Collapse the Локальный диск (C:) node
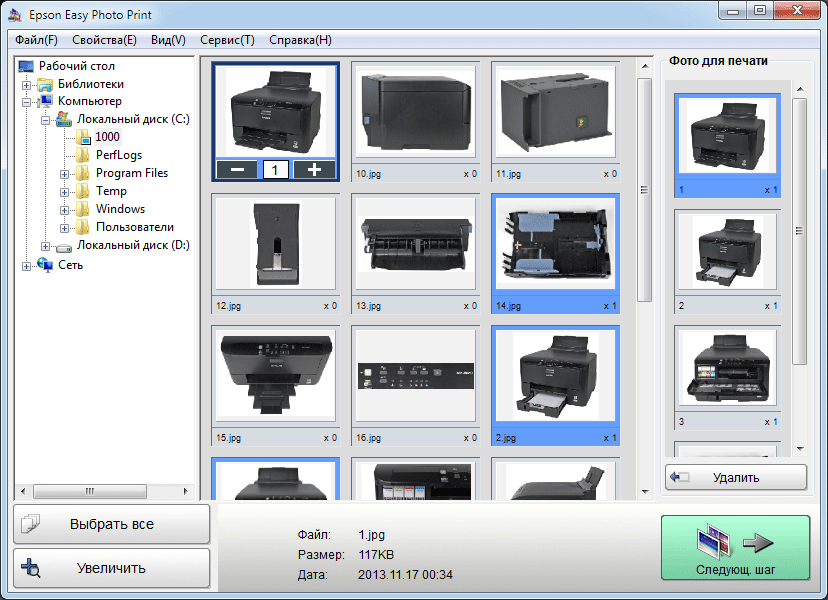This screenshot has width=828, height=600. click(x=45, y=120)
